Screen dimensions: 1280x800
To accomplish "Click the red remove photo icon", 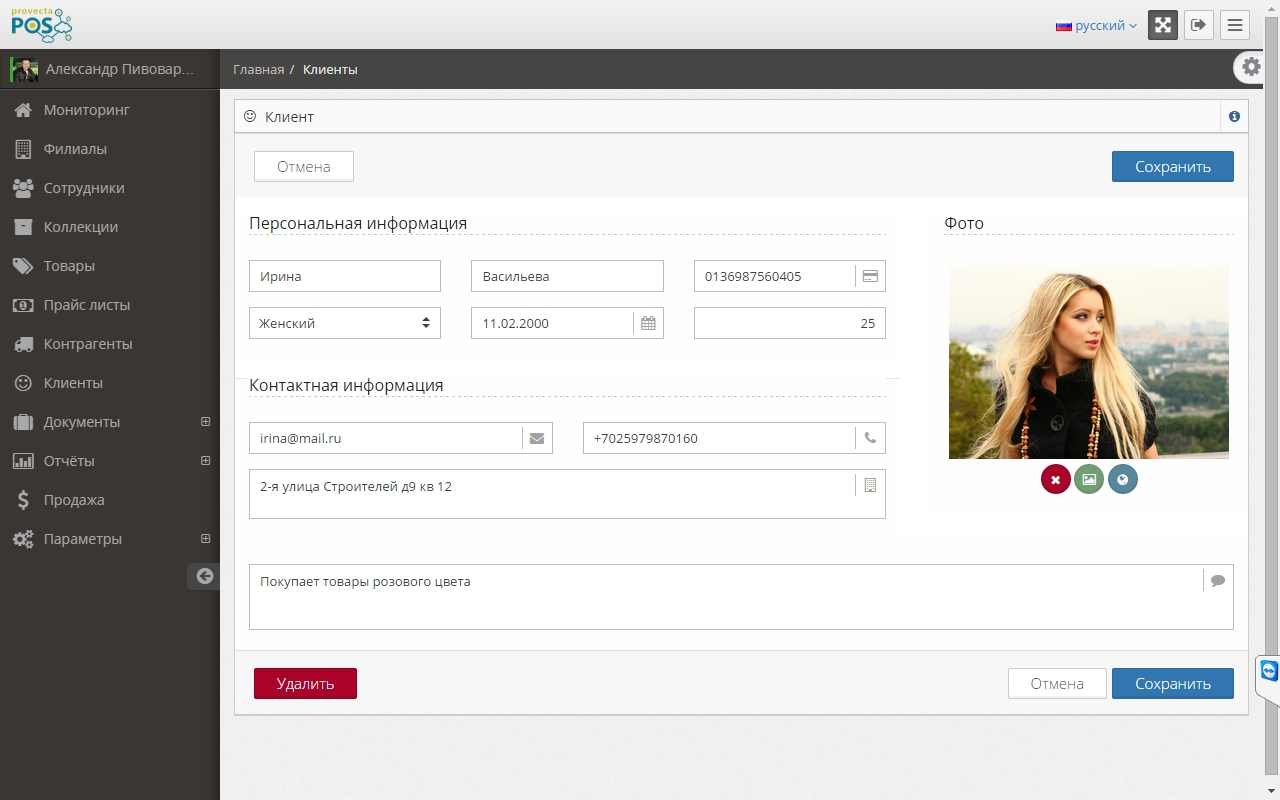I will point(1055,480).
